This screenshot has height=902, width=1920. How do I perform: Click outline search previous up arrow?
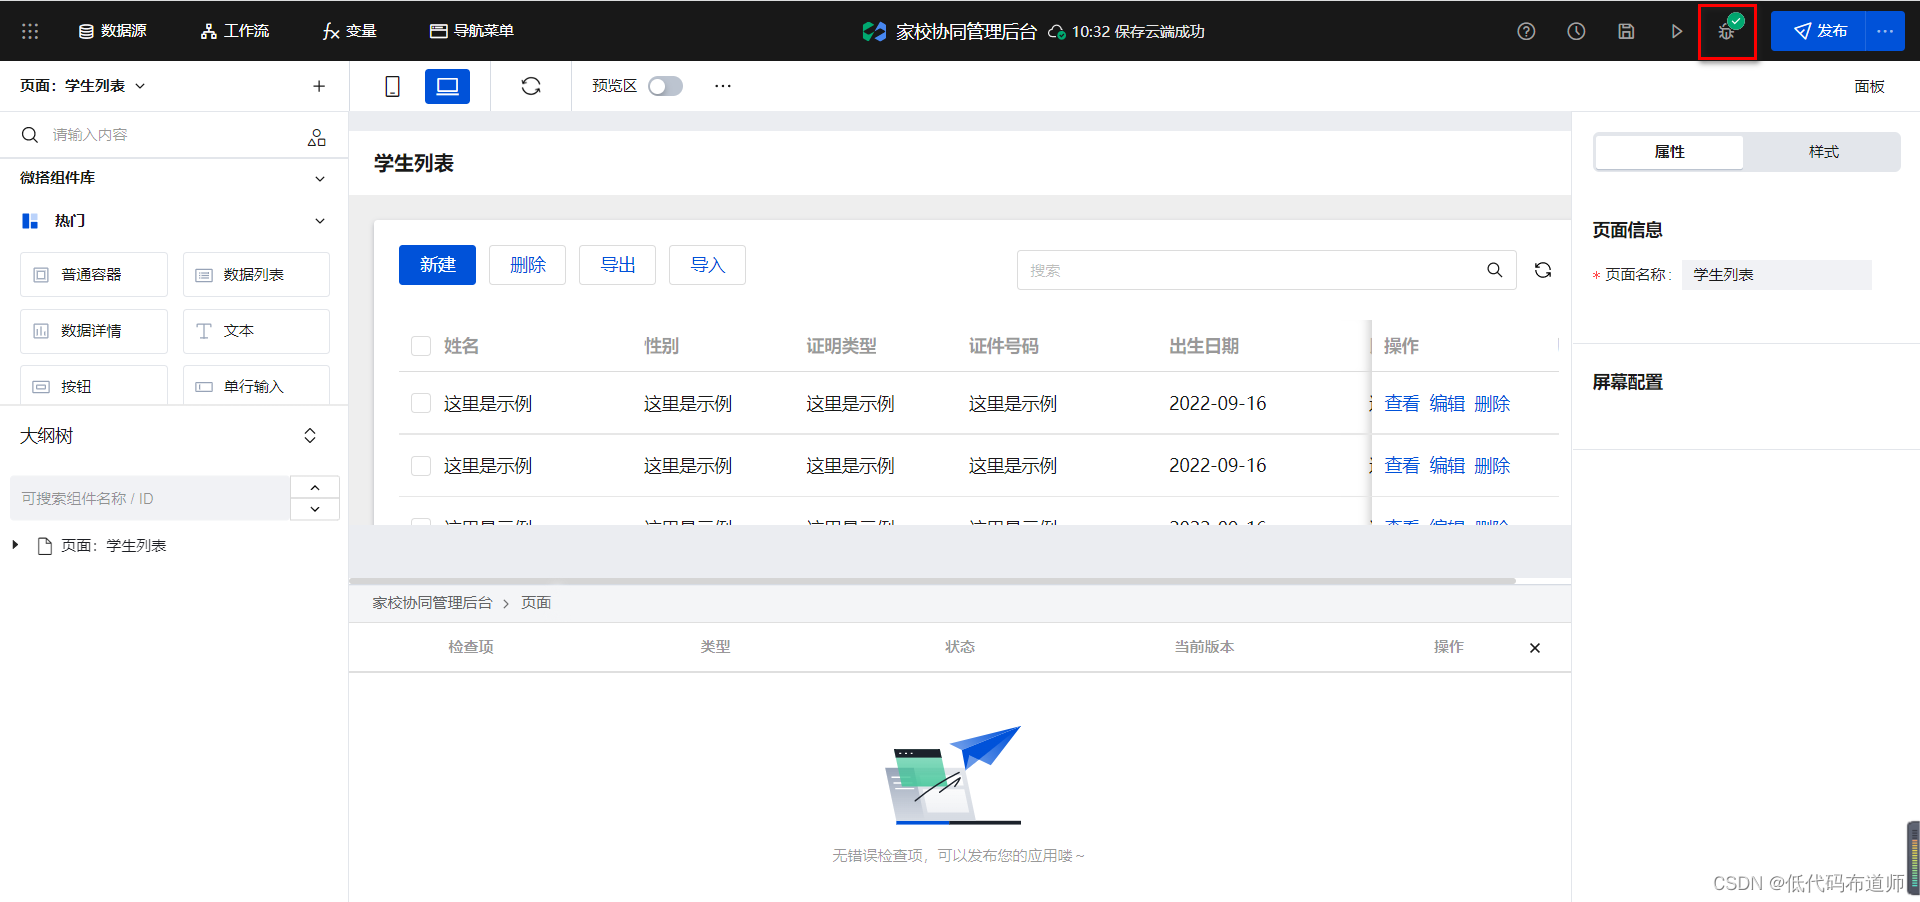[x=315, y=487]
